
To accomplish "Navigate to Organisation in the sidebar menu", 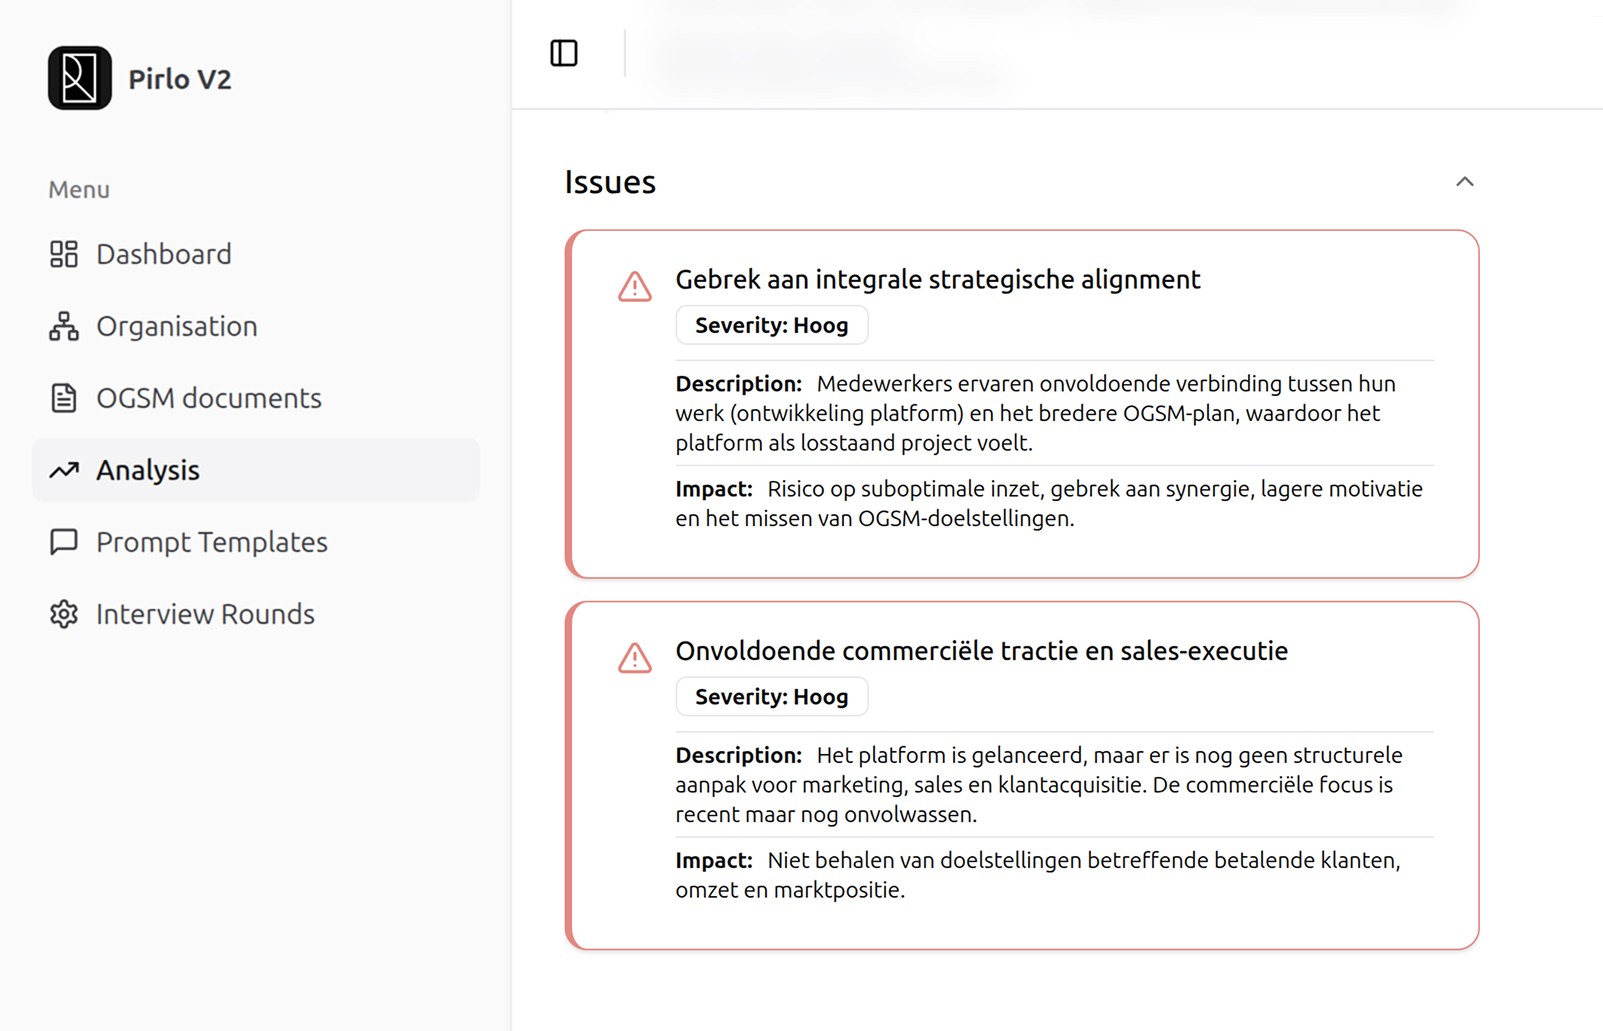I will point(176,326).
